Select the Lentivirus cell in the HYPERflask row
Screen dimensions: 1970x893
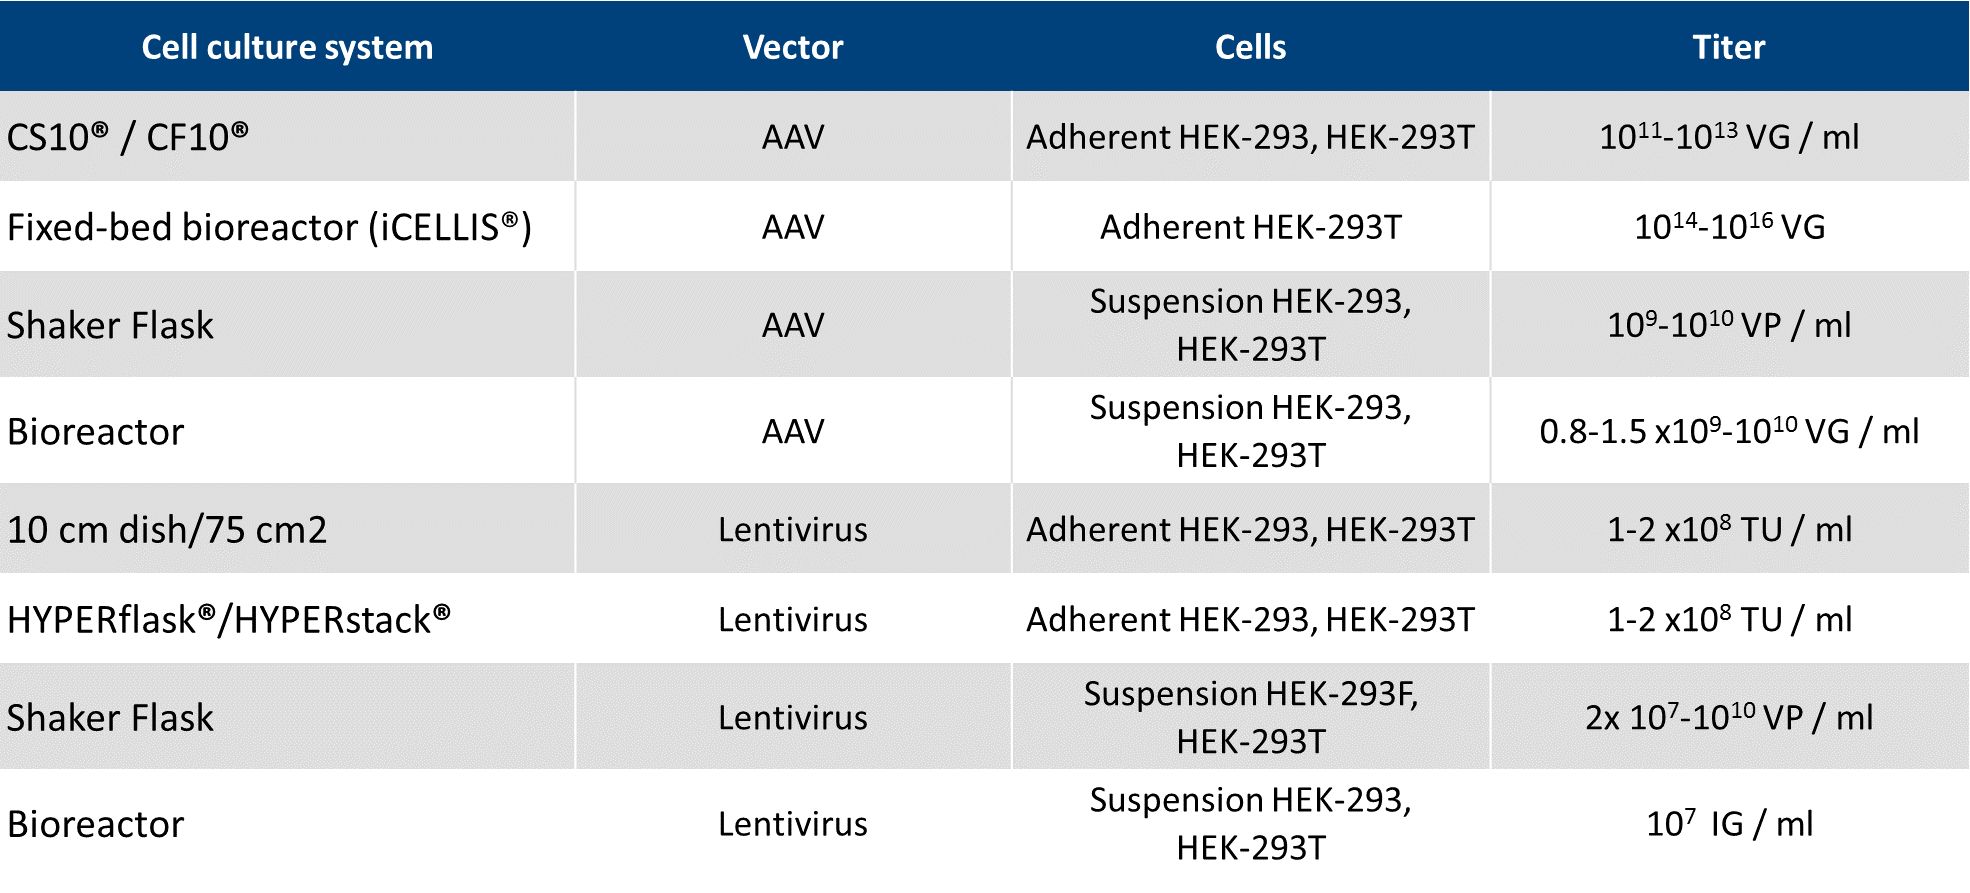[793, 619]
